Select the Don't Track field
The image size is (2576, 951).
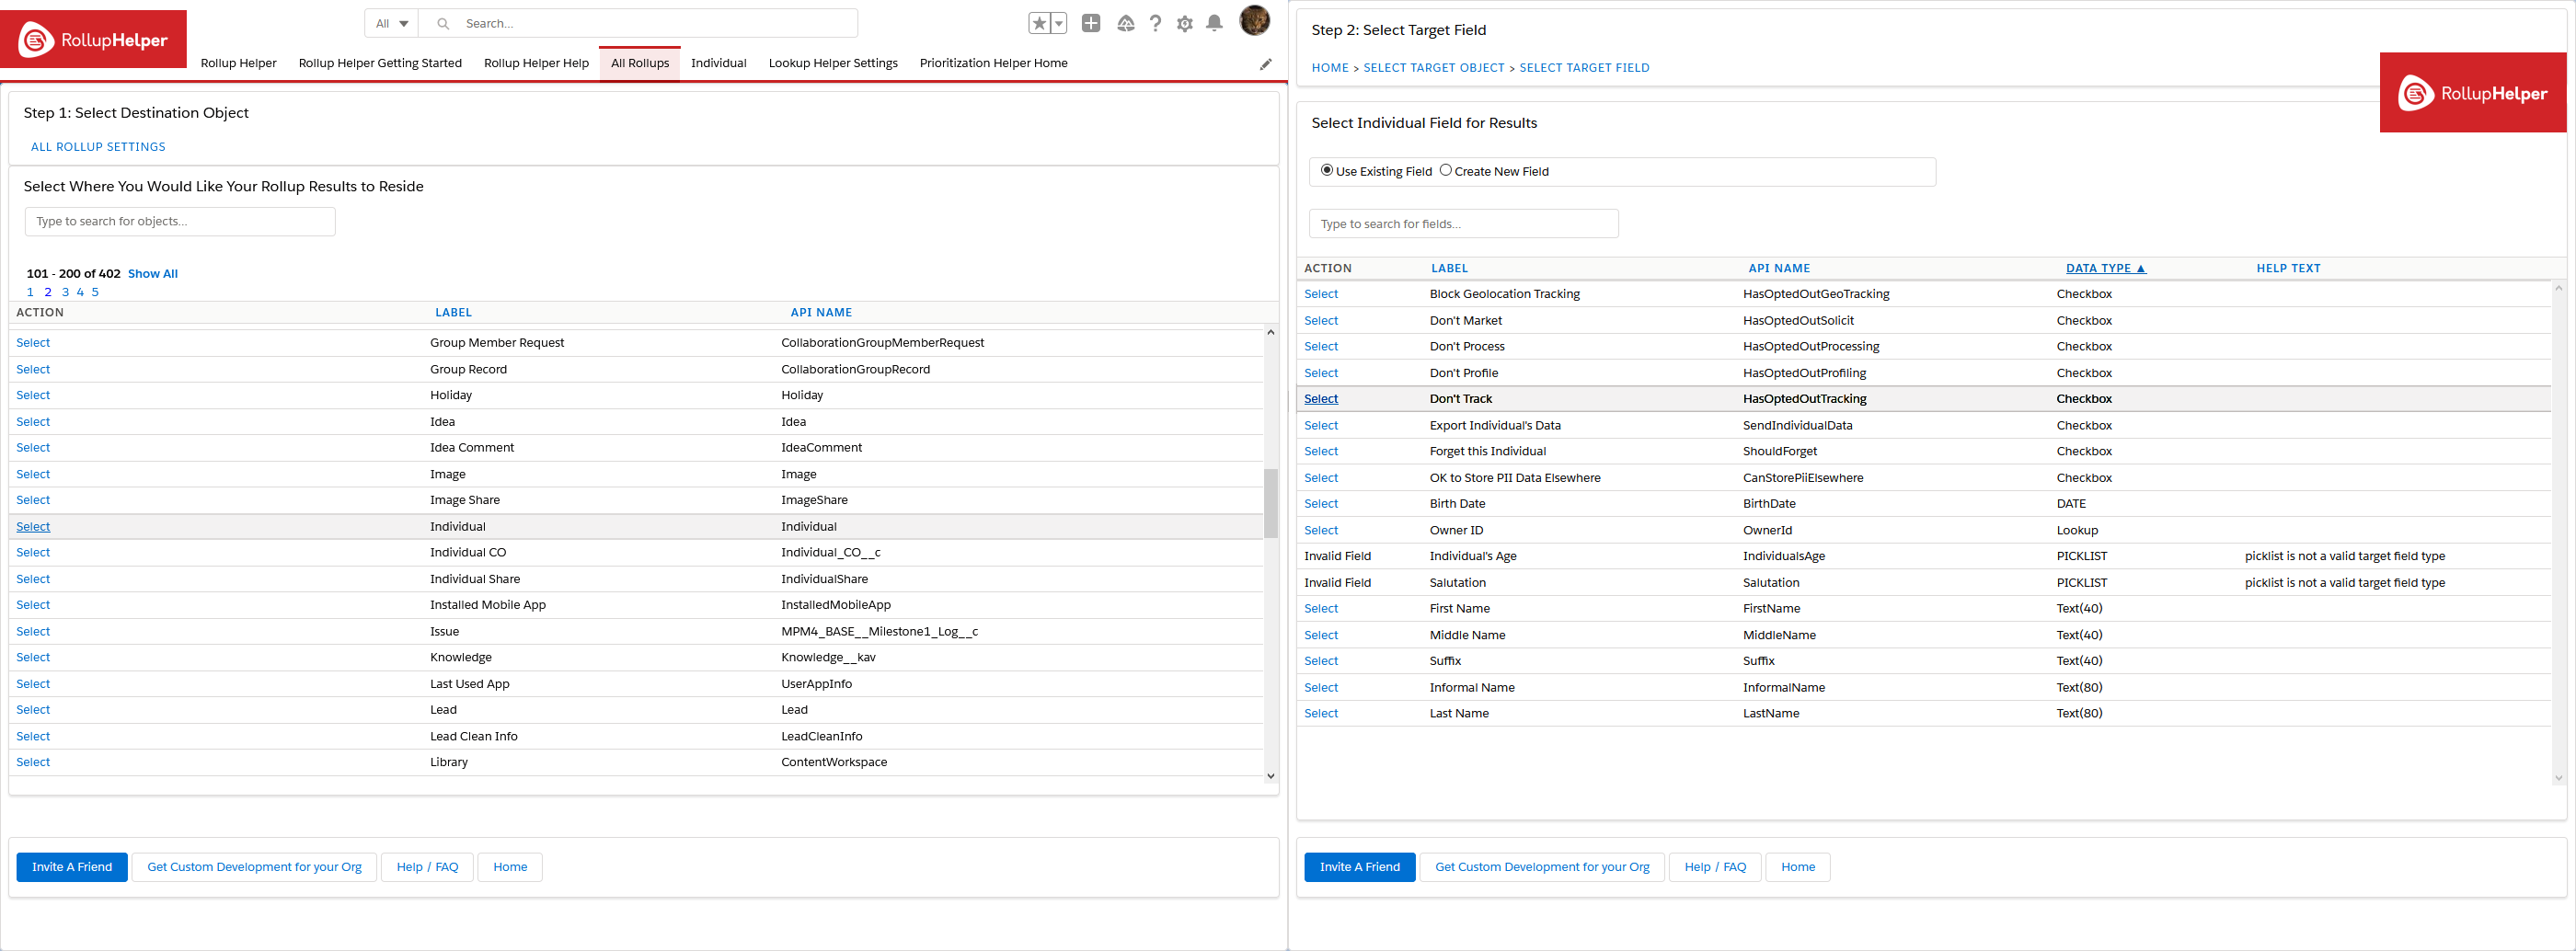click(x=1321, y=399)
